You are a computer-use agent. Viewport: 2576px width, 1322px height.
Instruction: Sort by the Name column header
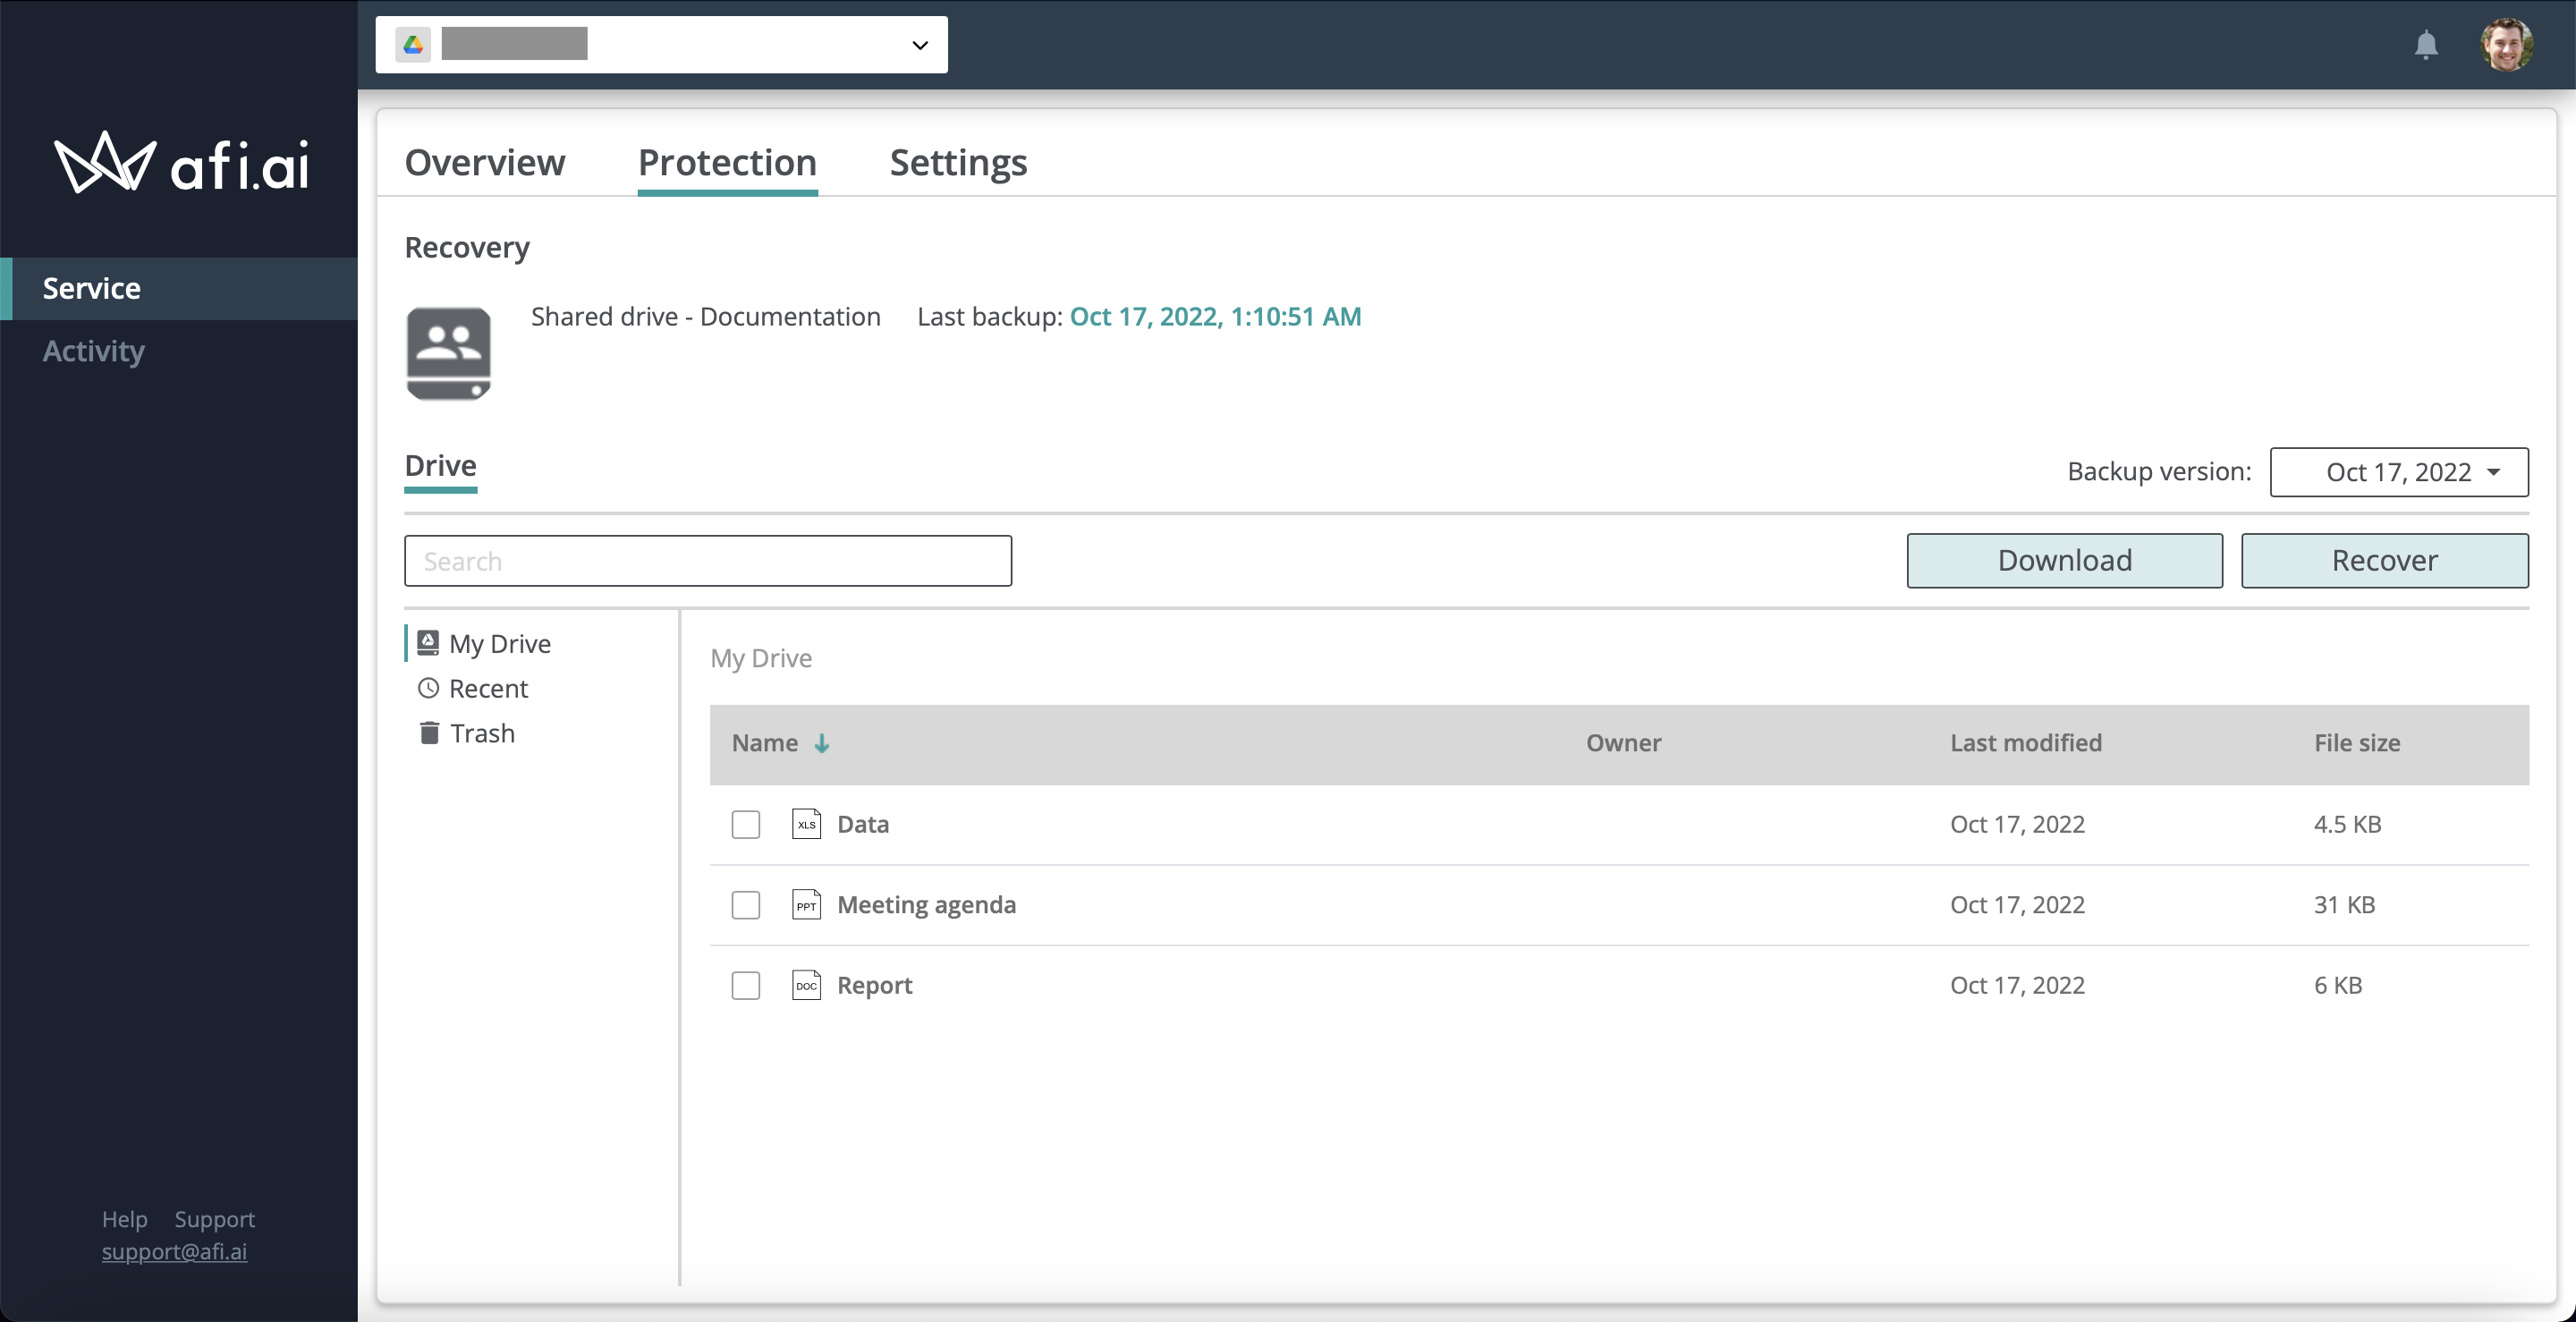click(x=764, y=743)
